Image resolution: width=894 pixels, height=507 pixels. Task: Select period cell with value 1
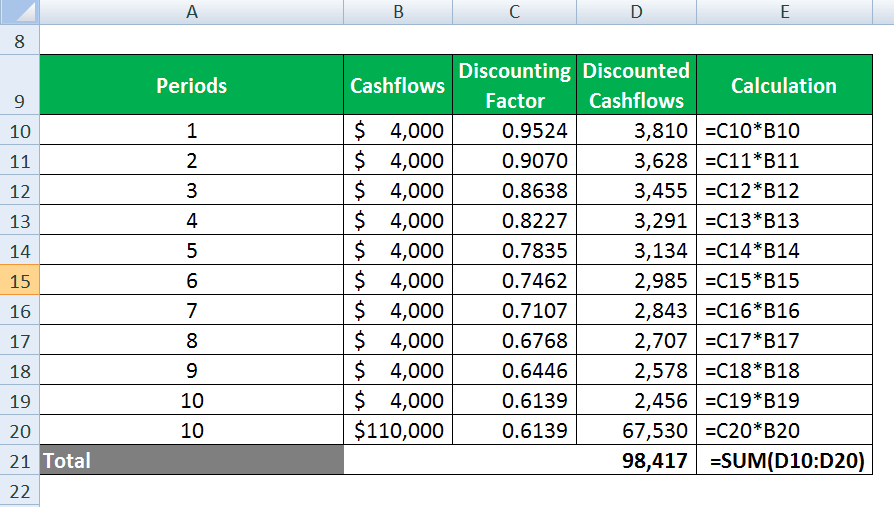tap(192, 130)
